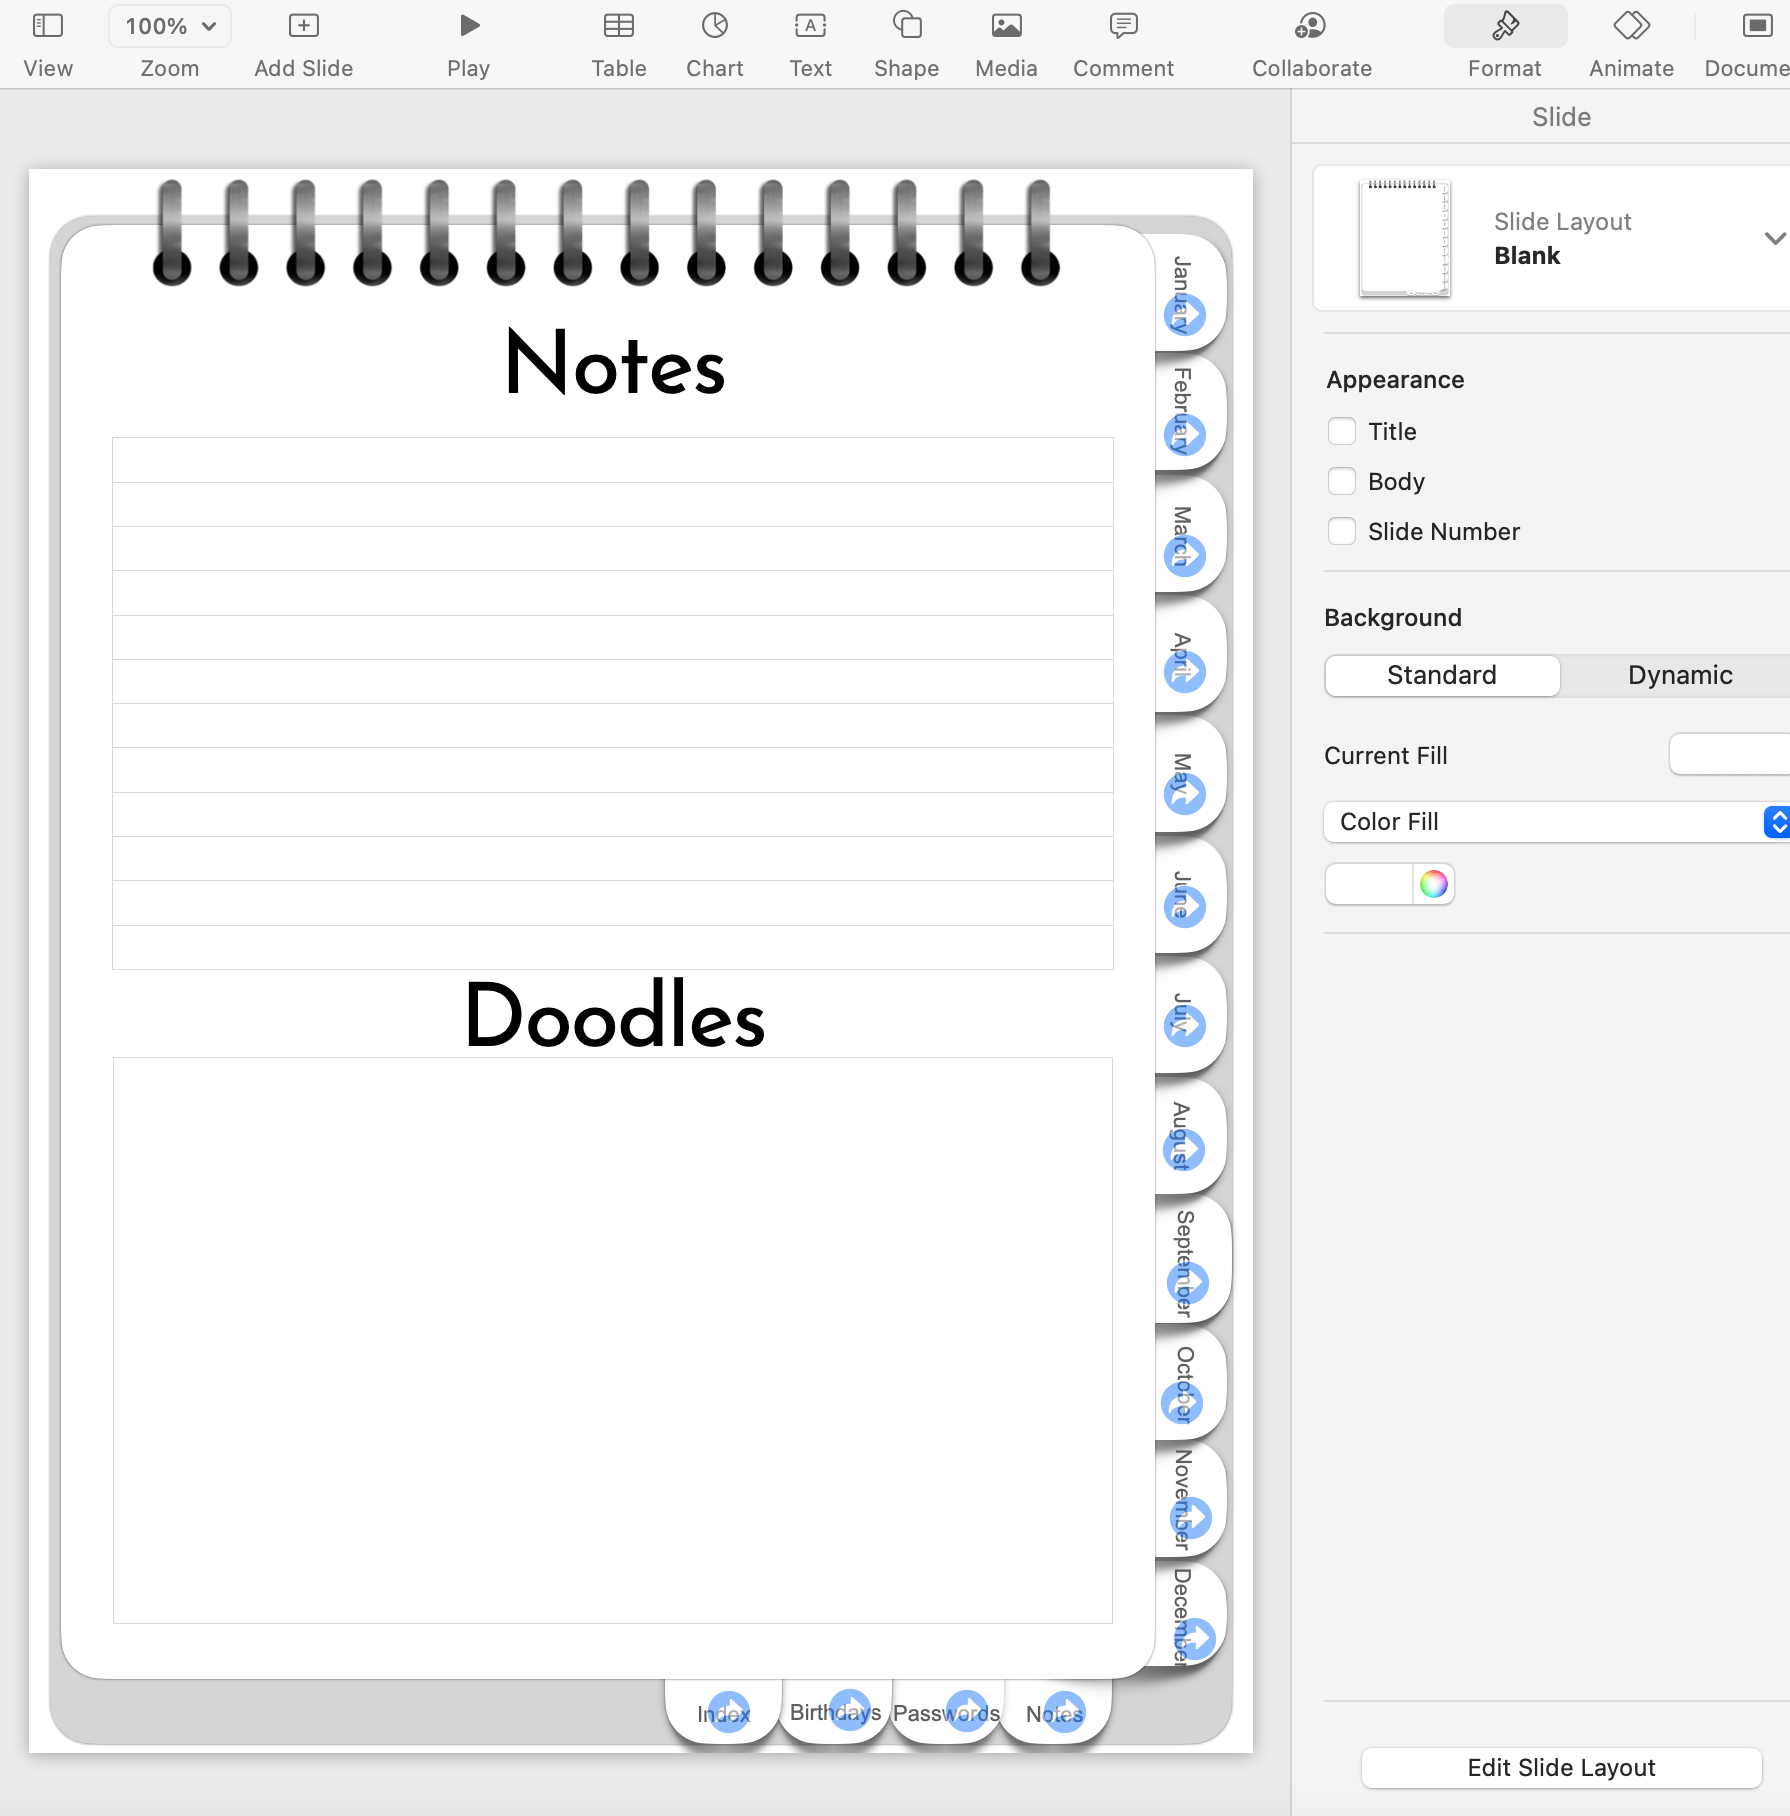1790x1816 pixels.
Task: Click the Collaborate icon
Action: [1310, 26]
